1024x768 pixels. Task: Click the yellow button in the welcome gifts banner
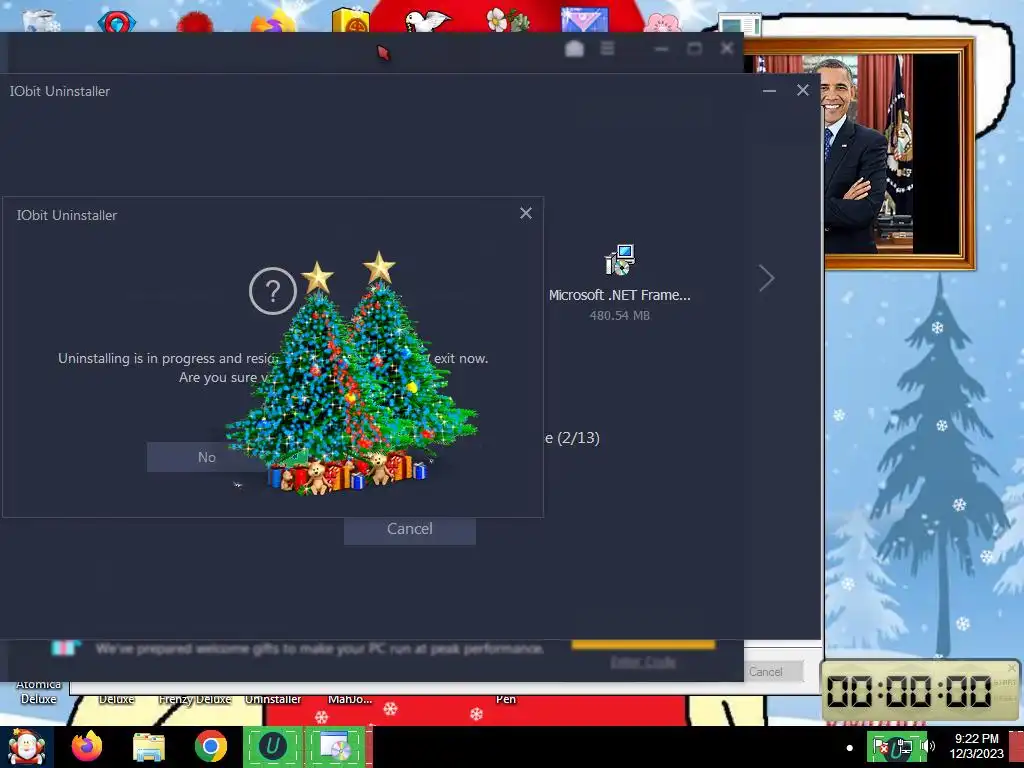(x=643, y=645)
